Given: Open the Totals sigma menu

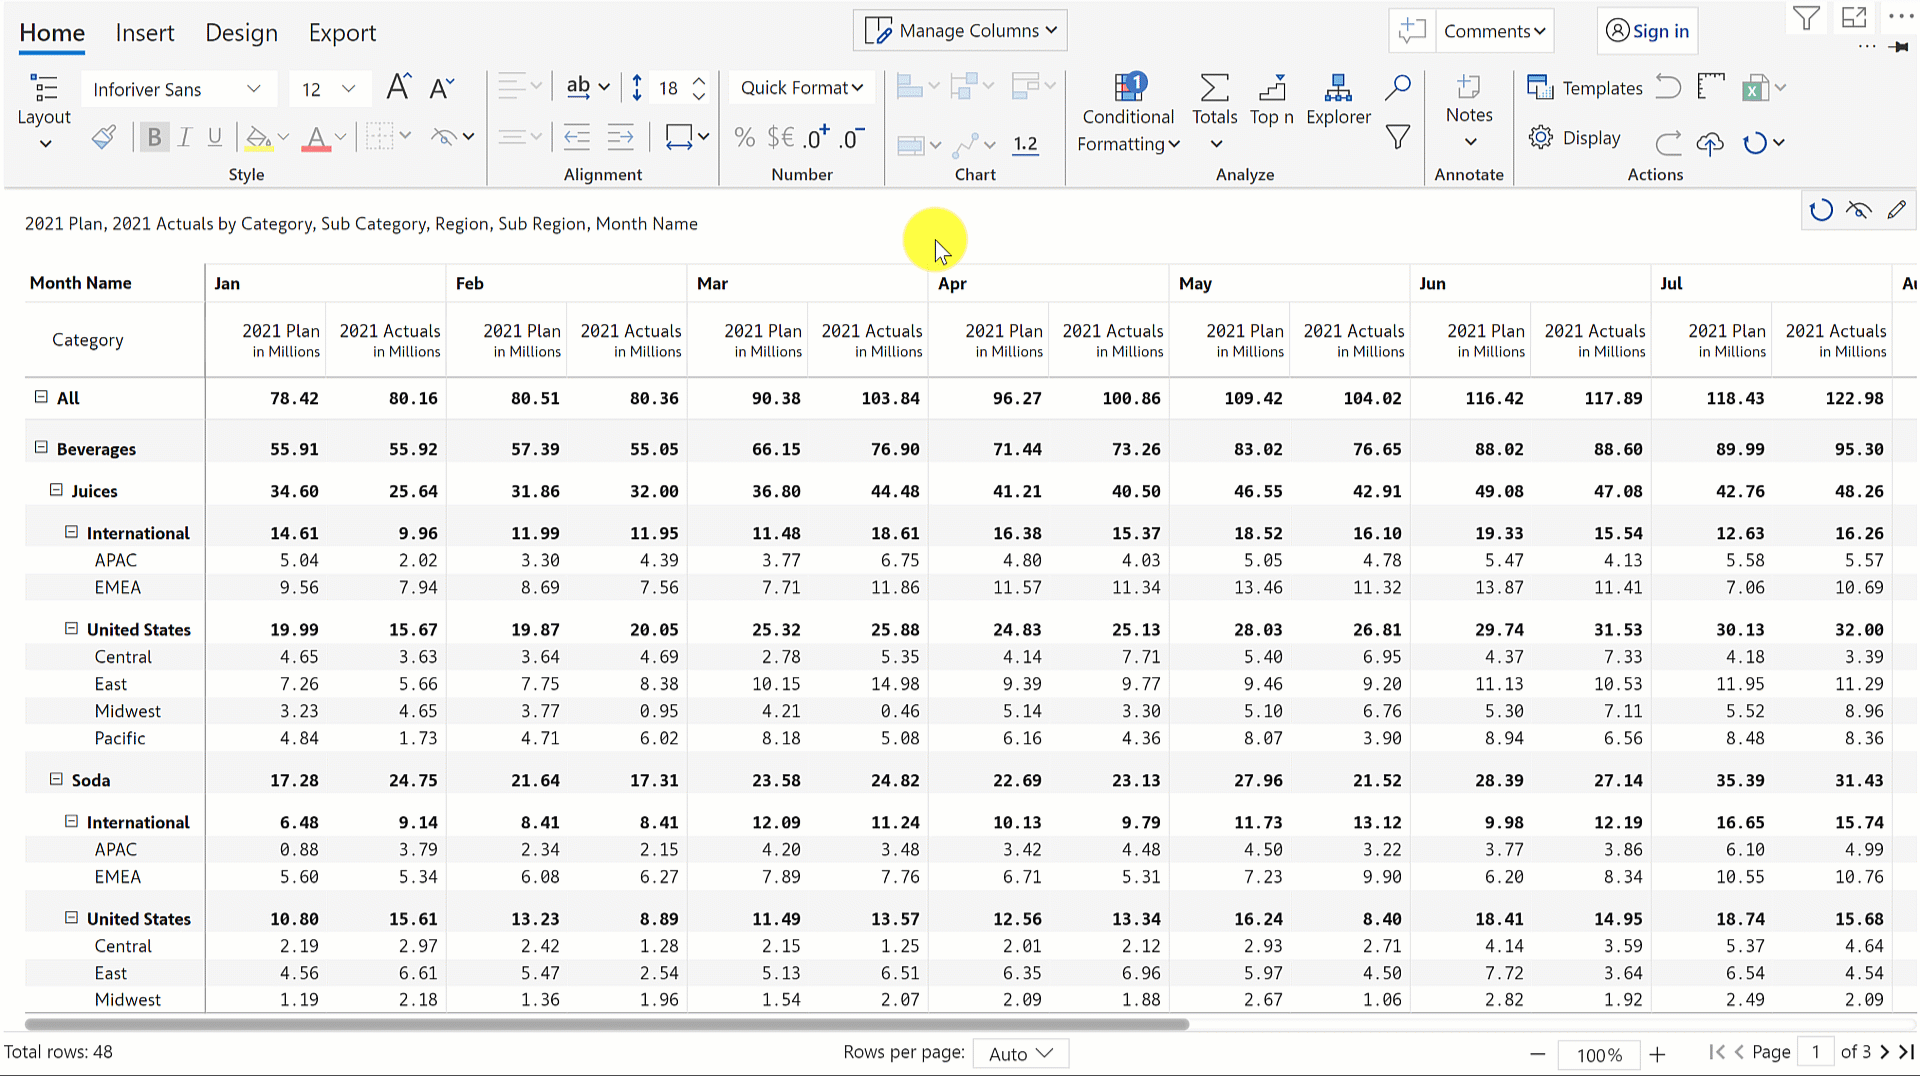Looking at the screenshot, I should 1215,111.
